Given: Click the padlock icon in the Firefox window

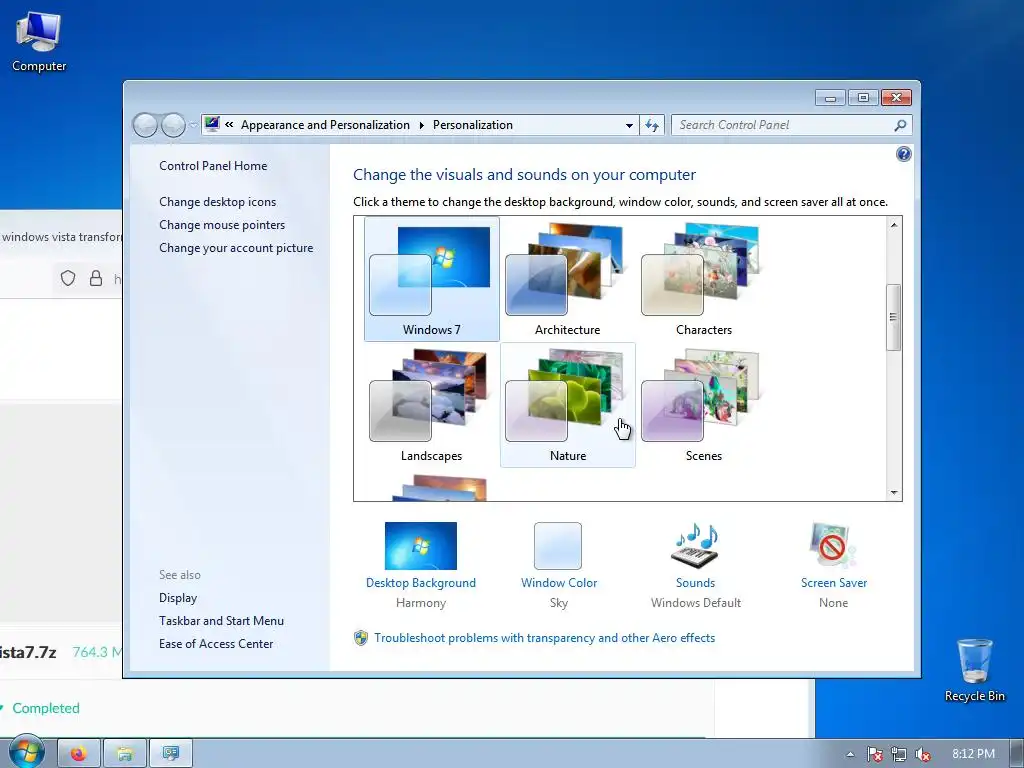Looking at the screenshot, I should 96,278.
